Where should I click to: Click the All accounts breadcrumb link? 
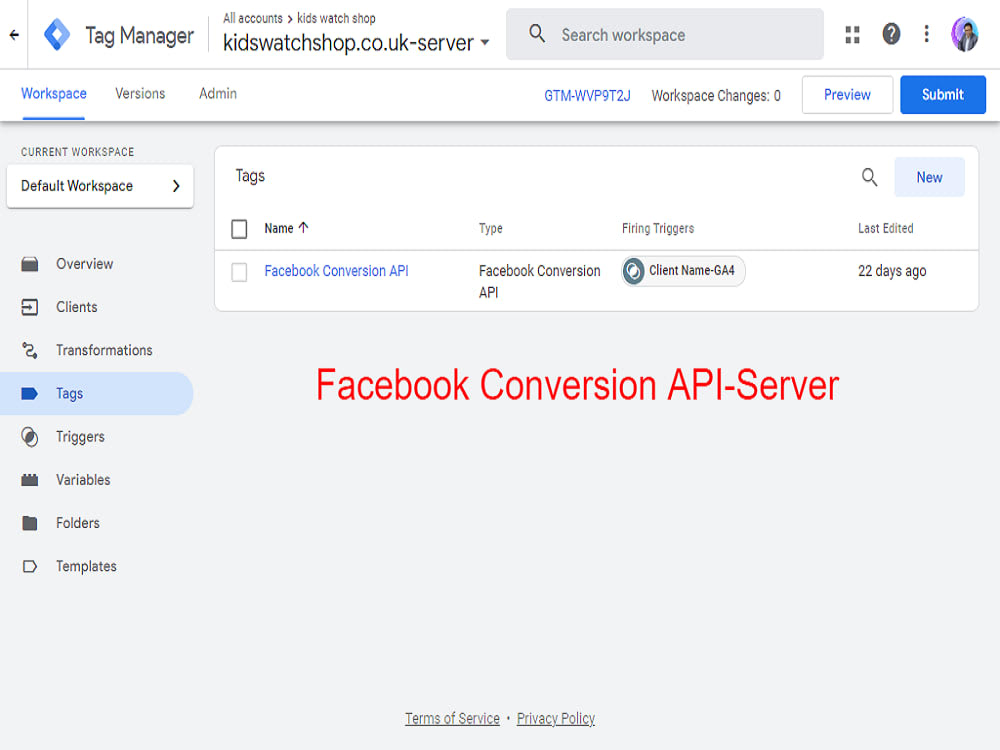[x=253, y=18]
